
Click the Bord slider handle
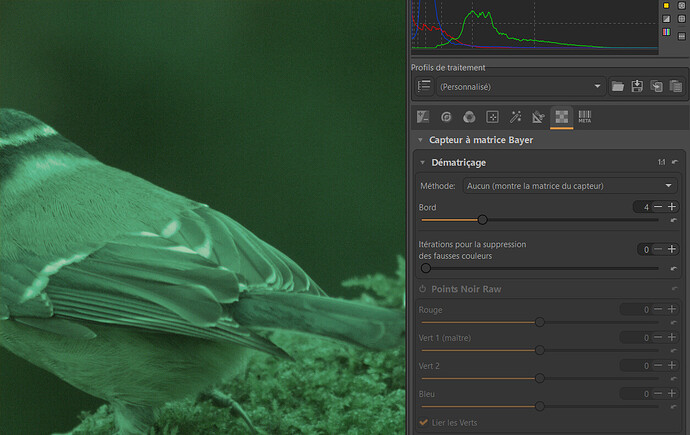point(482,219)
